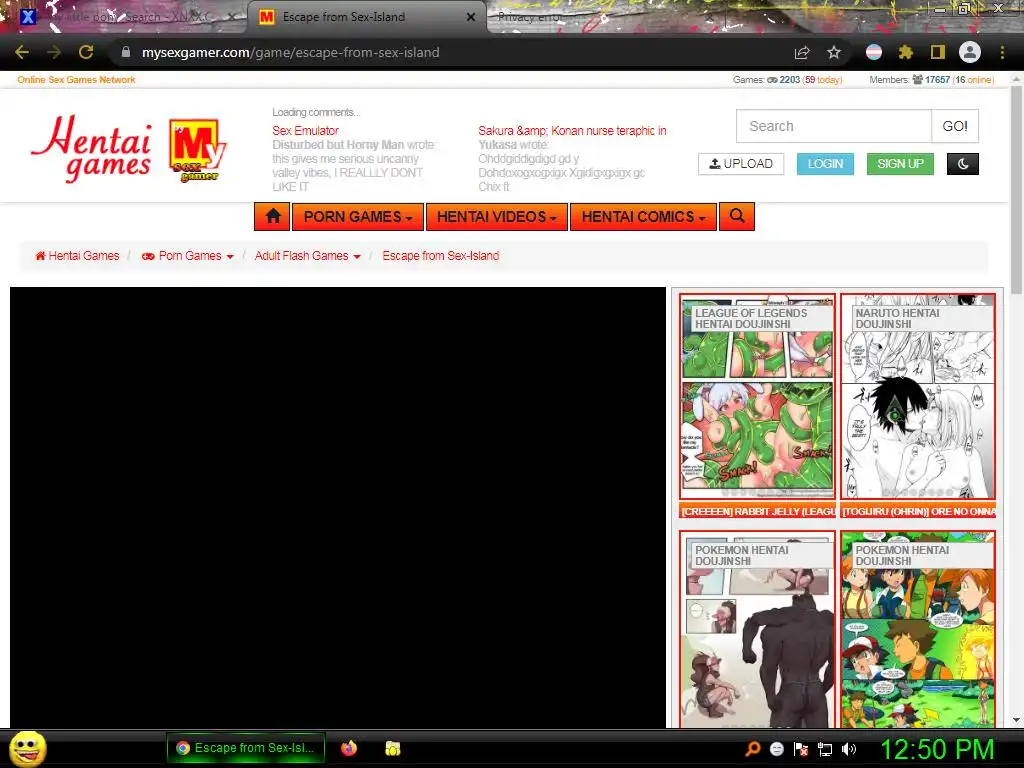Screen dimensions: 1024x768
Task: Launch Firefox from the taskbar
Action: click(x=349, y=748)
